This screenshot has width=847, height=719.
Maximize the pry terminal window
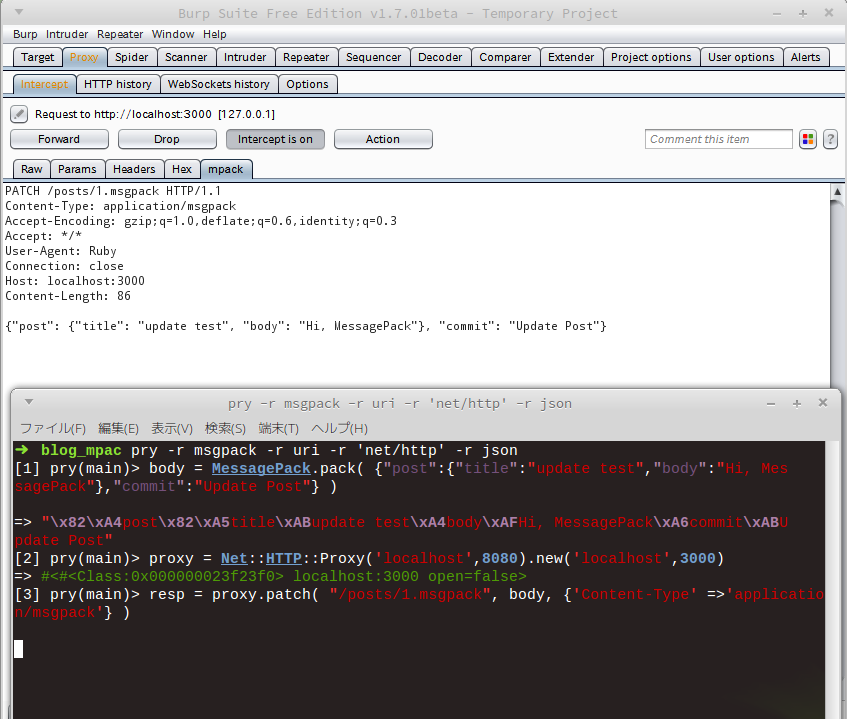coord(797,403)
